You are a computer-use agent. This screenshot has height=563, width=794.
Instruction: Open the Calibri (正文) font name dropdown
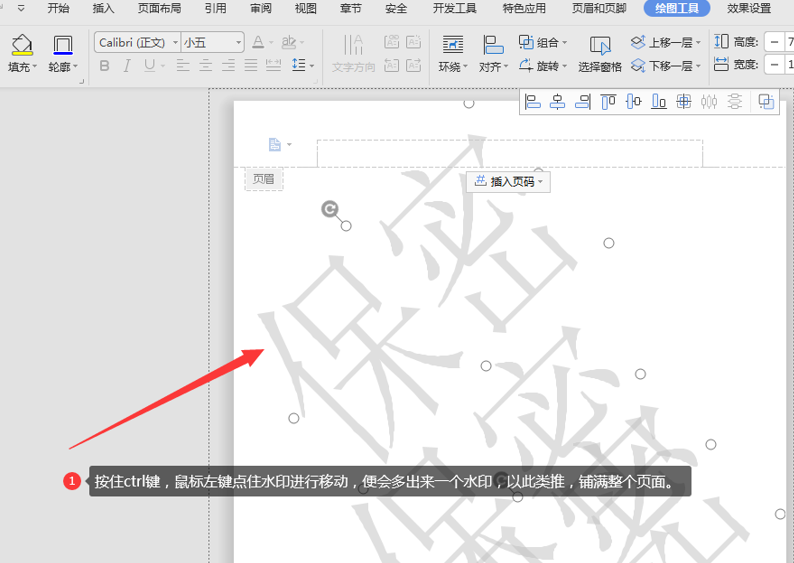click(x=175, y=43)
